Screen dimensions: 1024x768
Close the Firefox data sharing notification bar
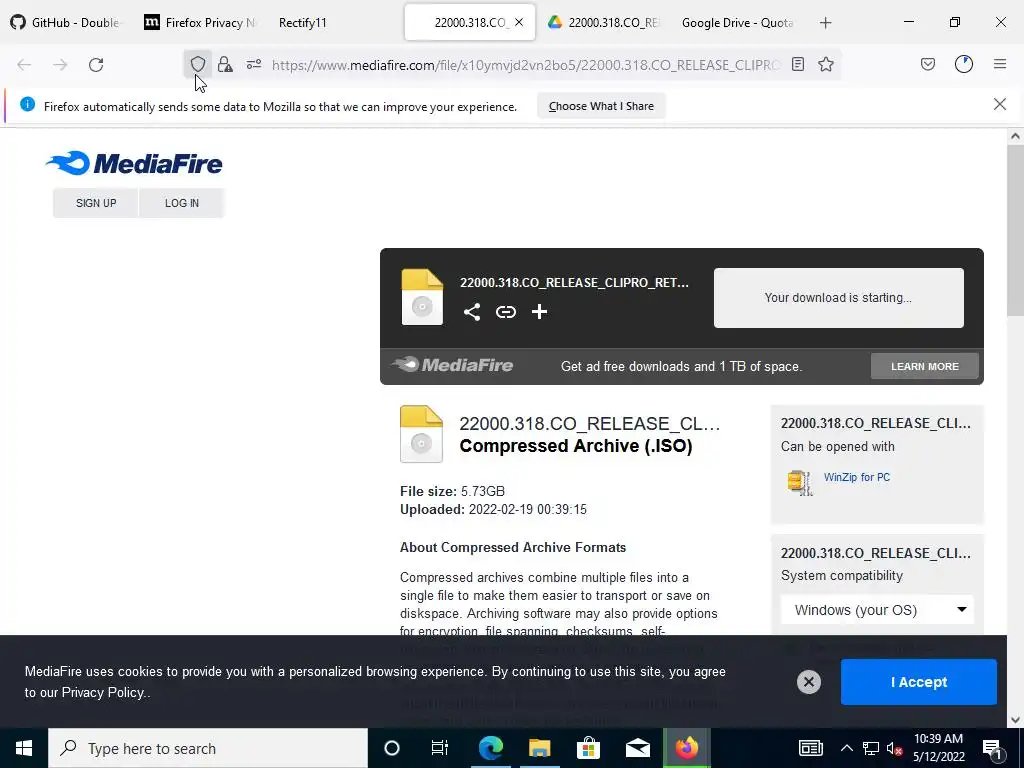(x=1000, y=104)
